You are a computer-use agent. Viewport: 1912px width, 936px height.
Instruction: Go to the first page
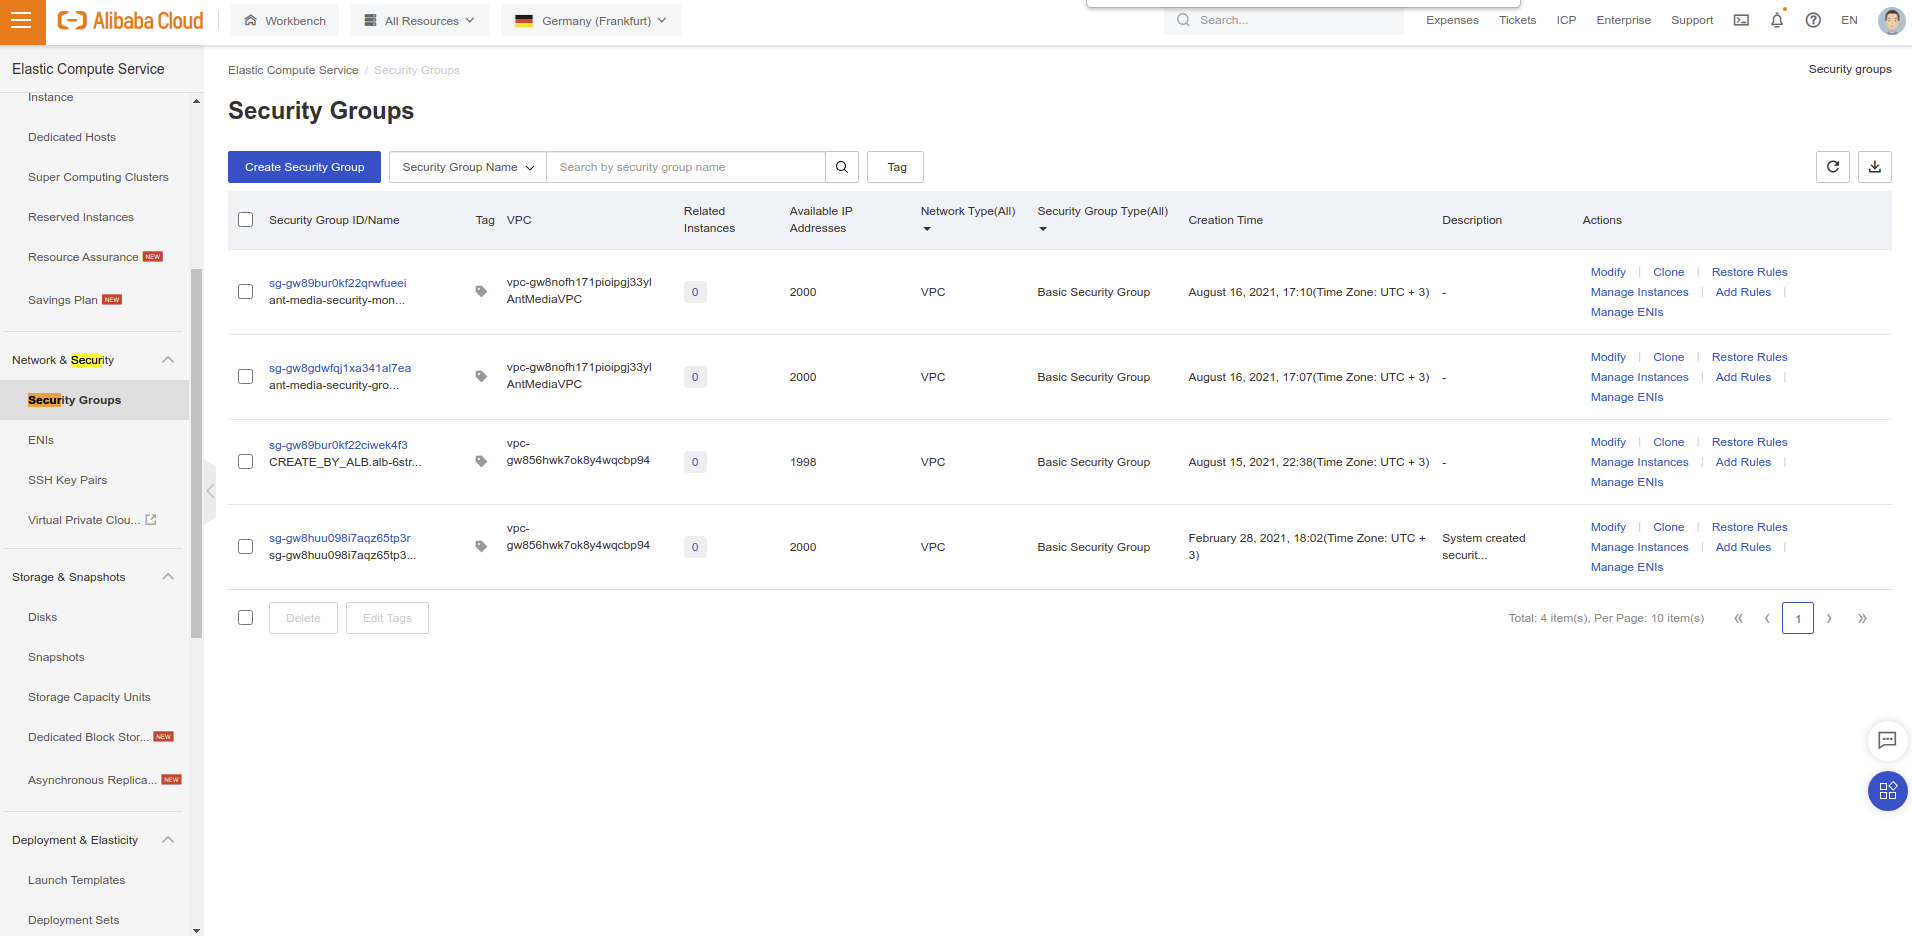[1738, 618]
